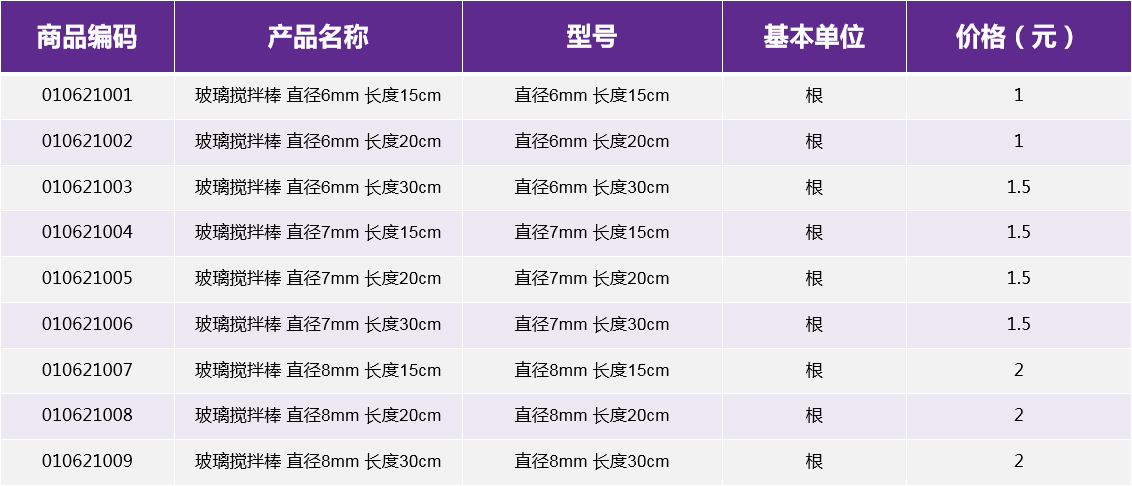Click the 商品编码 column header

[x=87, y=37]
